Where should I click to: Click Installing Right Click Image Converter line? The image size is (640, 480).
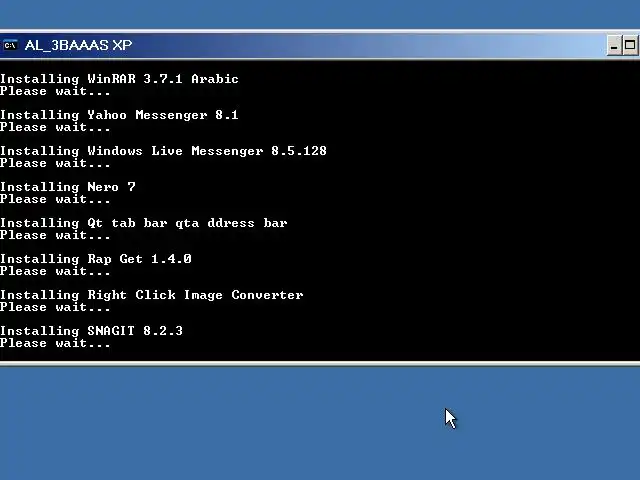pyautogui.click(x=151, y=294)
